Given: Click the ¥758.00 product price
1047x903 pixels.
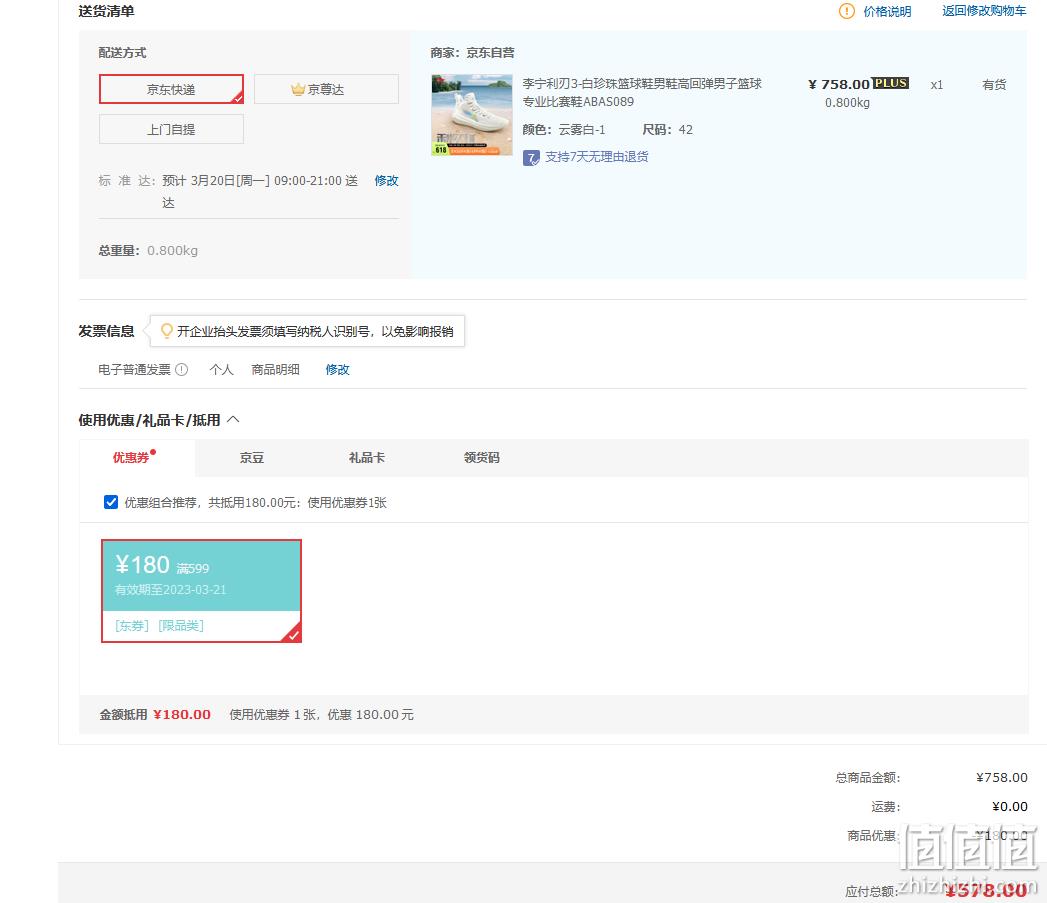Looking at the screenshot, I should click(839, 84).
